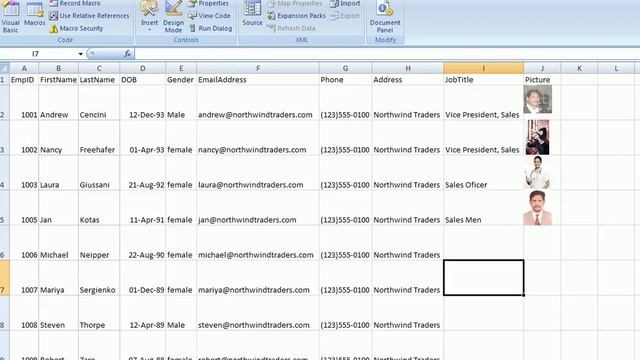Toggle Design Mode

pos(173,17)
